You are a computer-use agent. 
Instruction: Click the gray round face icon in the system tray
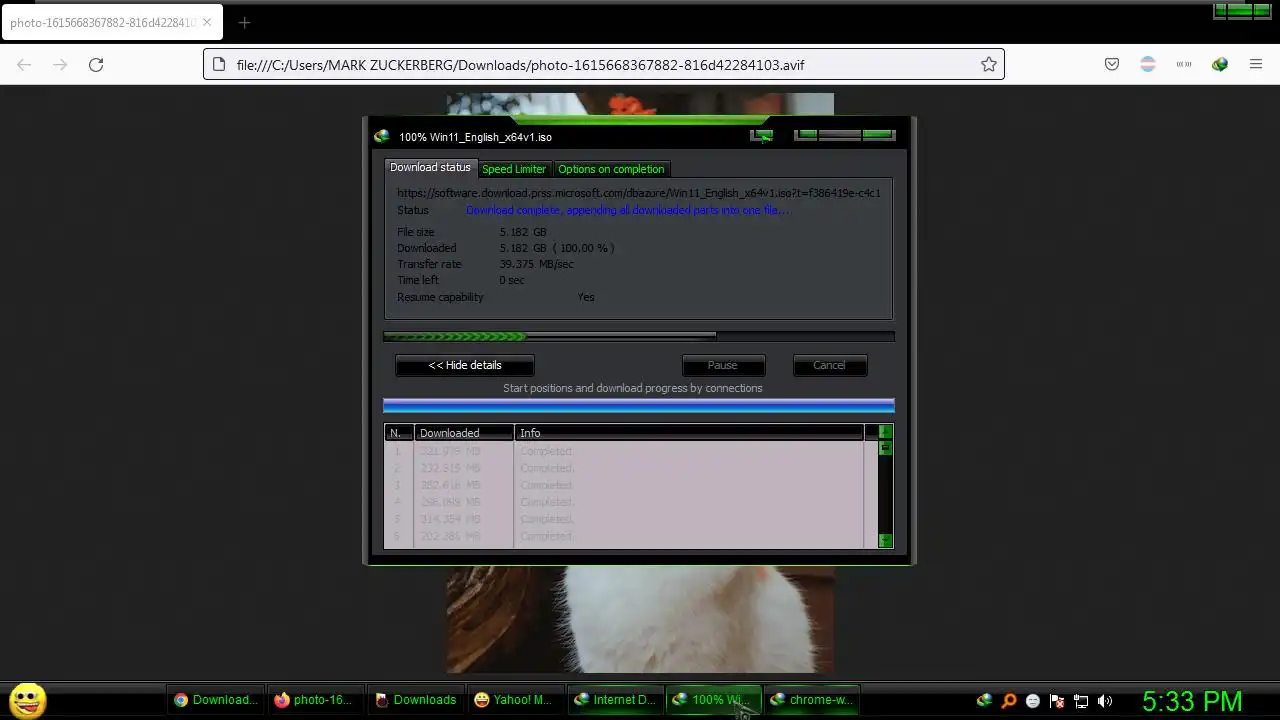click(1033, 701)
